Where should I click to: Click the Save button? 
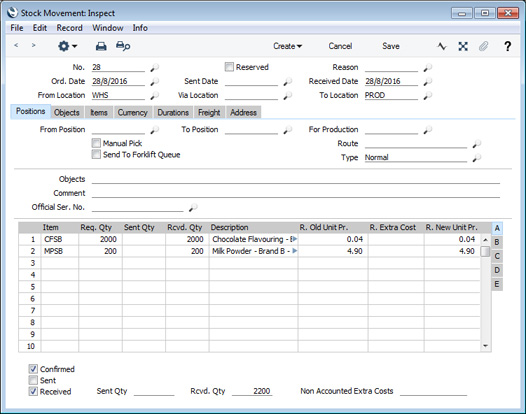tap(391, 46)
